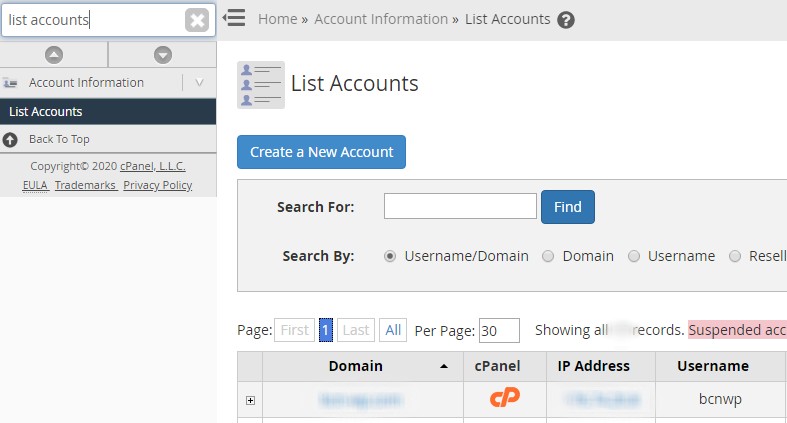The image size is (787, 423).
Task: Sort accounts by Domain column
Action: coord(355,366)
